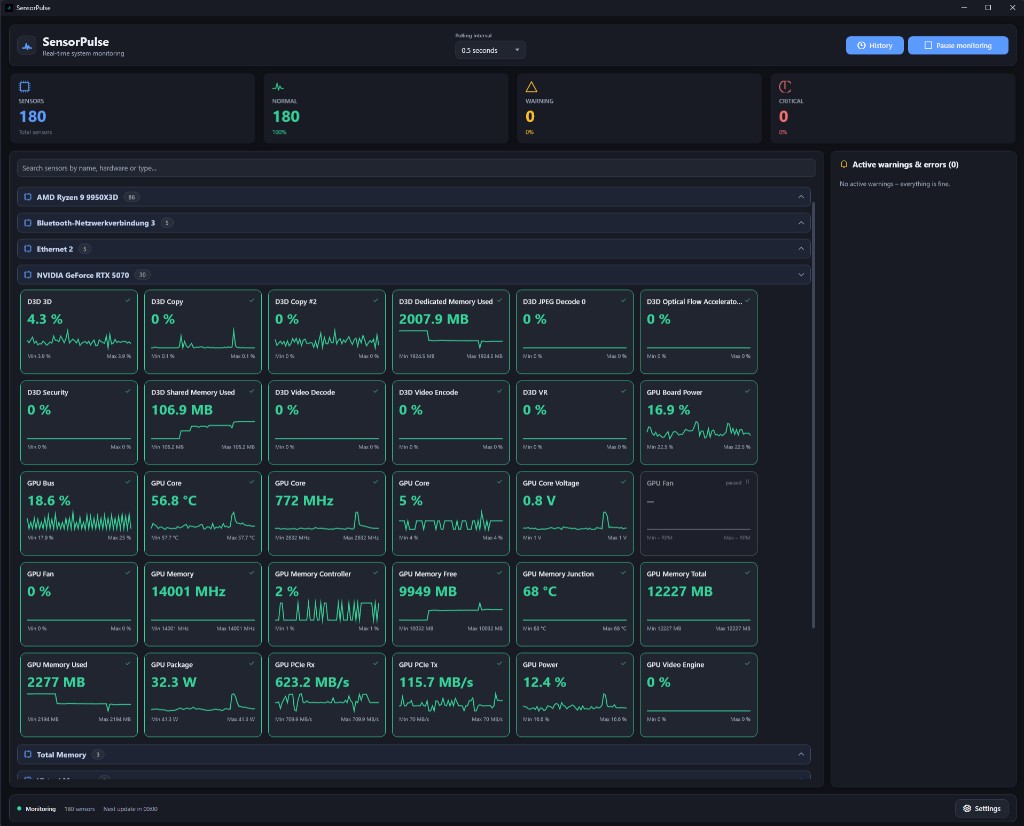Click the checkmark on D3D JPEG Decode 0 card
The height and width of the screenshot is (826, 1024).
click(x=623, y=300)
